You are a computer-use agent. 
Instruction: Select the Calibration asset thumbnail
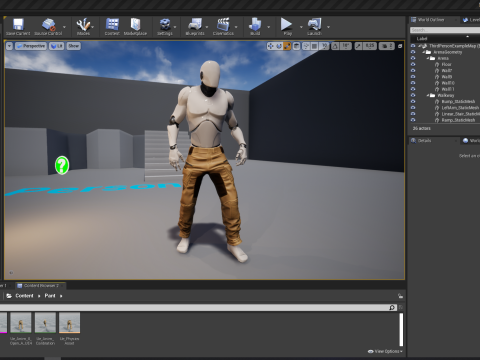click(45, 323)
